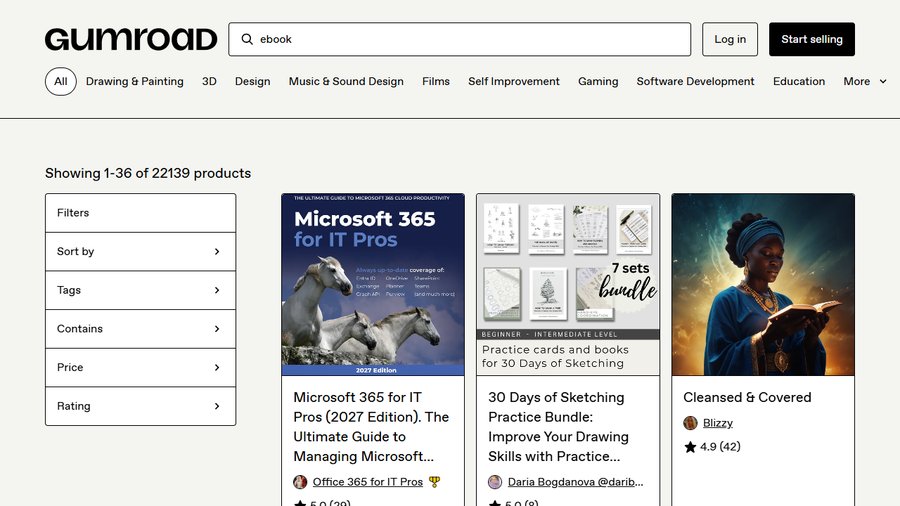The height and width of the screenshot is (506, 900).
Task: Switch to the Design category
Action: pyautogui.click(x=253, y=81)
